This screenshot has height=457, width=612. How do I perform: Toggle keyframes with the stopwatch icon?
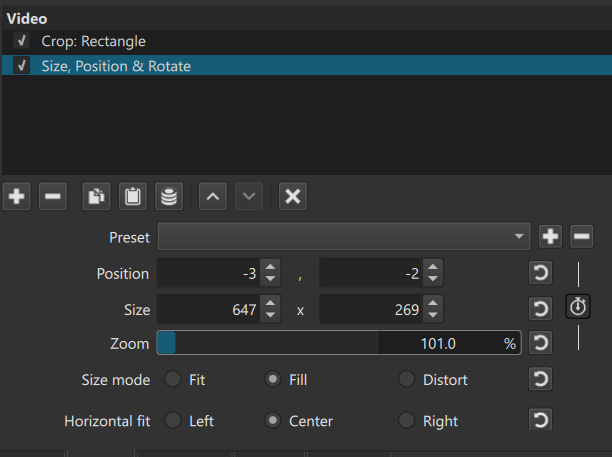(x=578, y=308)
